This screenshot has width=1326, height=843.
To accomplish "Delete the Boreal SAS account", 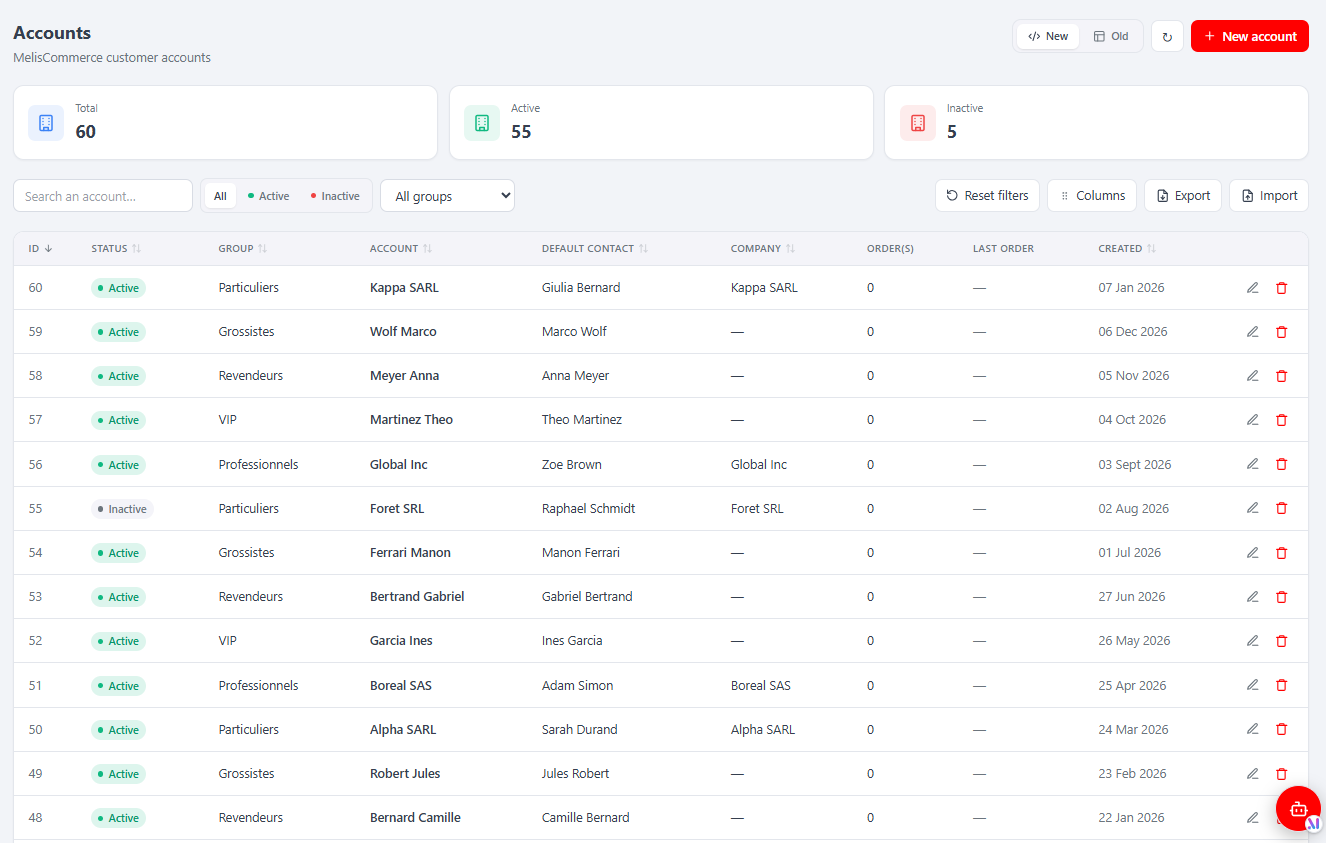I will [1281, 685].
